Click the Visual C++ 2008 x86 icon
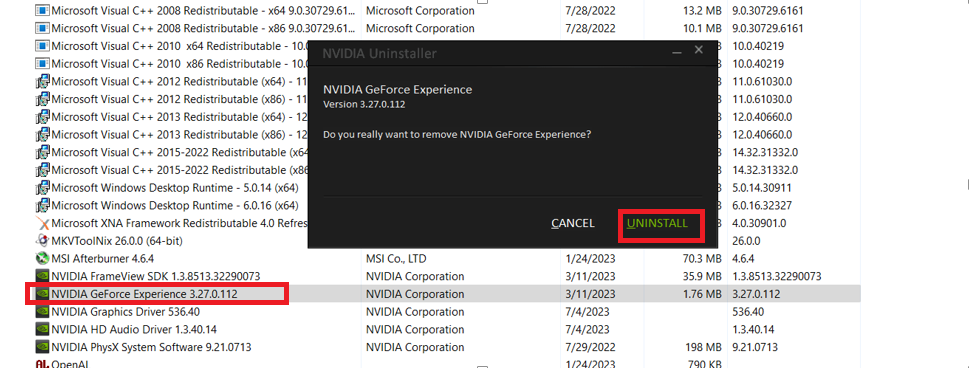This screenshot has width=969, height=368. click(x=43, y=28)
